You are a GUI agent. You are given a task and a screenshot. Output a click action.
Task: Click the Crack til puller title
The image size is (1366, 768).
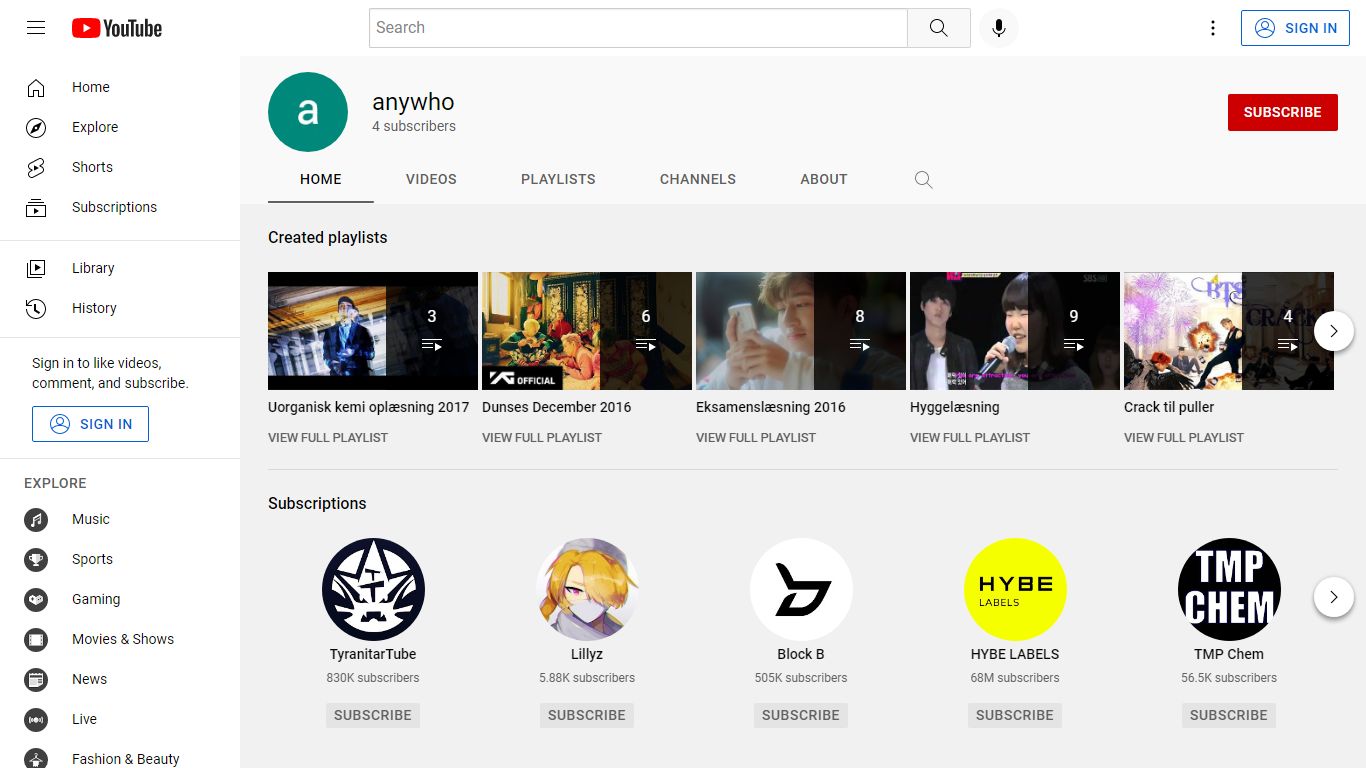point(1169,408)
